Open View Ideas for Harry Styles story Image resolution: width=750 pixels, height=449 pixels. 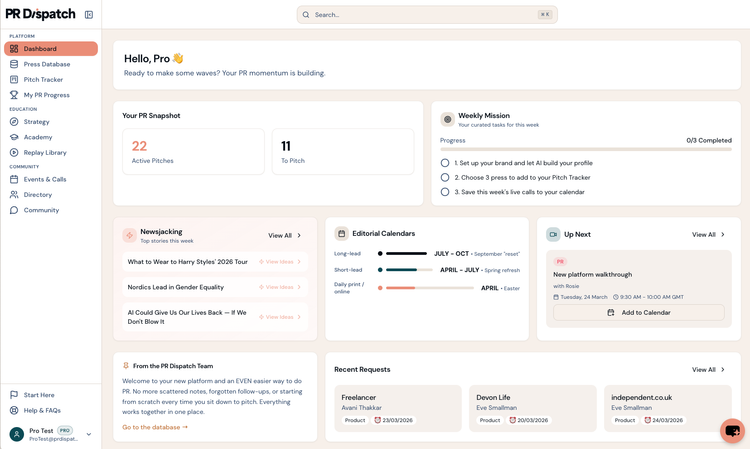[280, 262]
